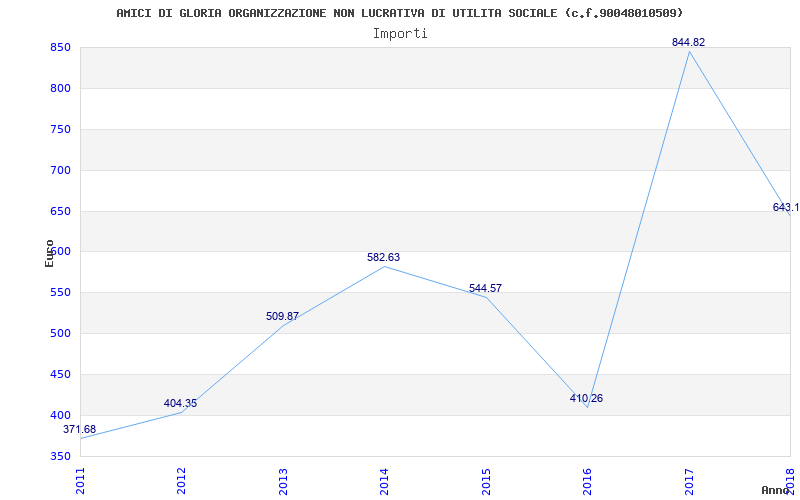Select the 2016 x-axis year label

click(x=587, y=482)
